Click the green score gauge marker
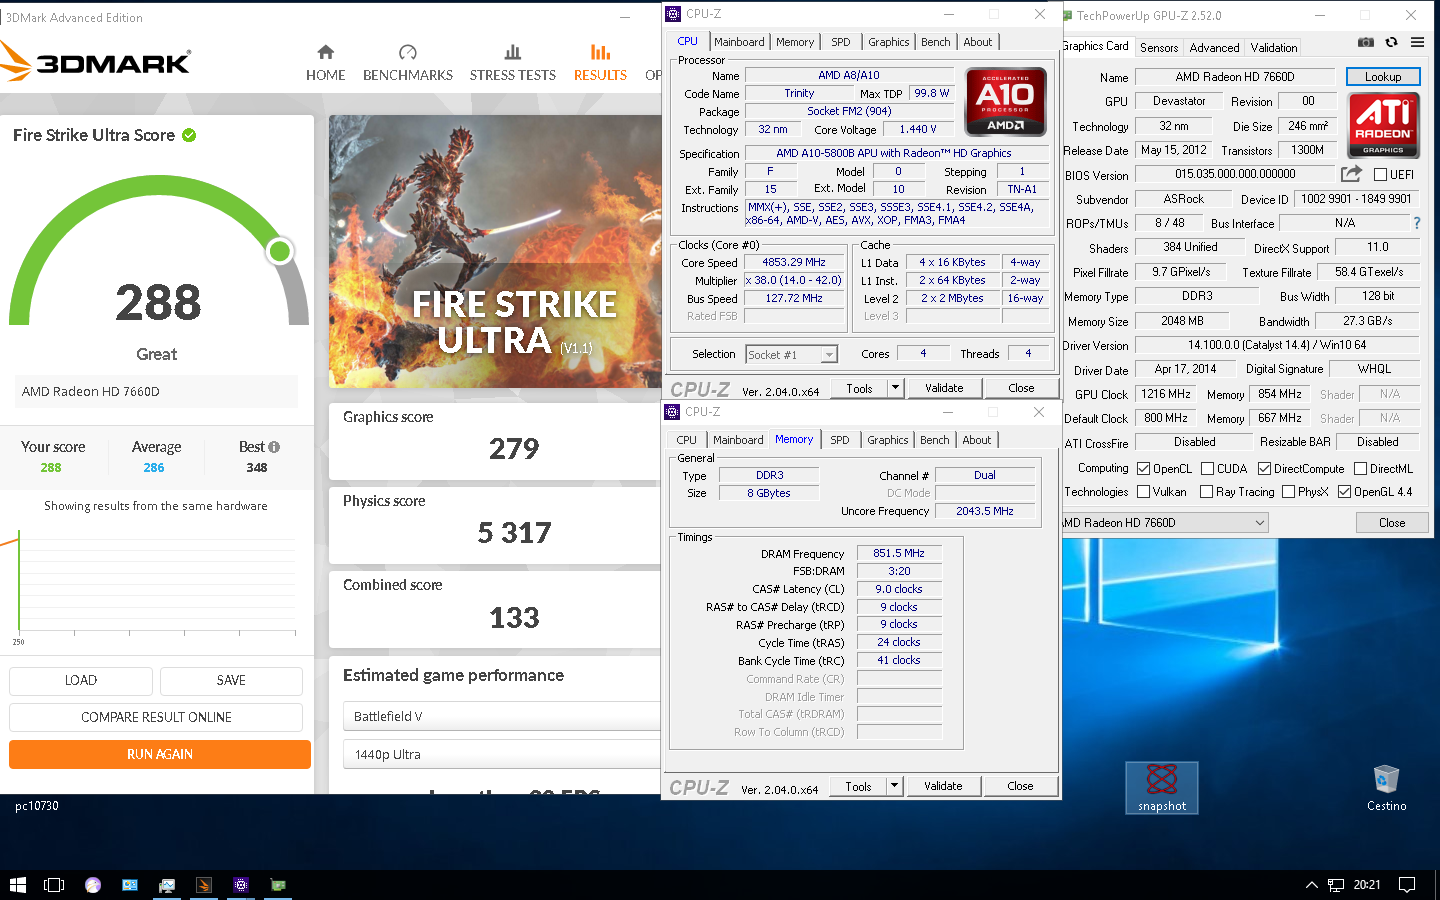The width and height of the screenshot is (1440, 900). [x=280, y=251]
